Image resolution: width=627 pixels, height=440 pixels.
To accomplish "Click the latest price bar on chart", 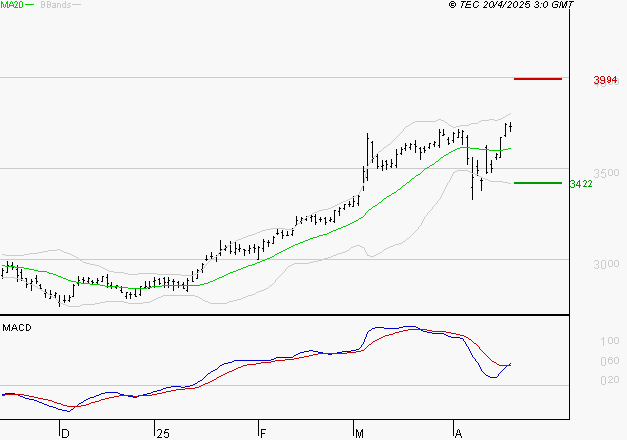I will pos(511,127).
